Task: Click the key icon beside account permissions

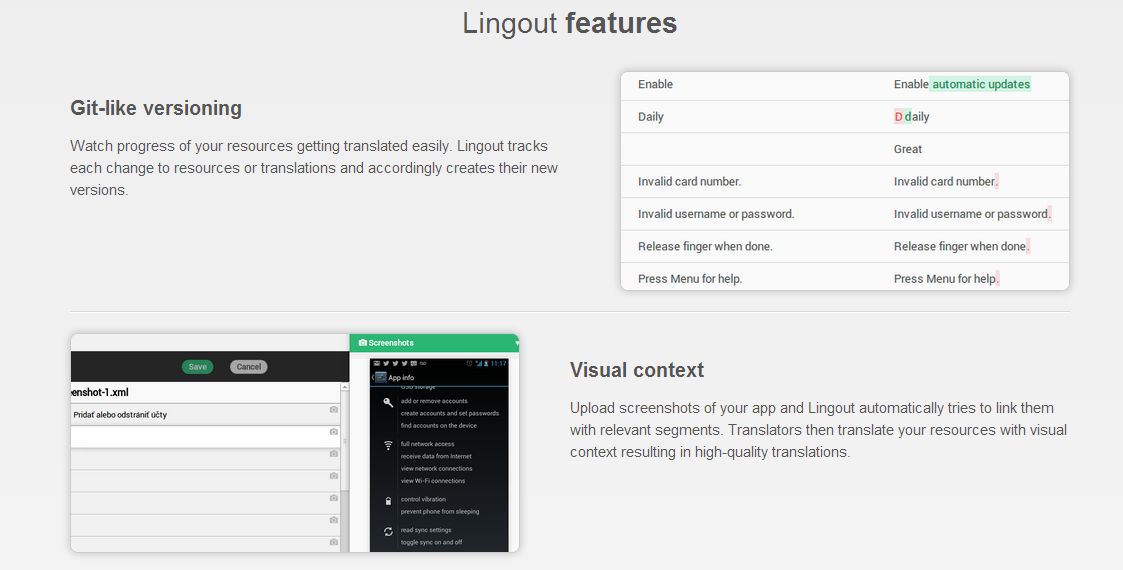Action: (x=387, y=402)
